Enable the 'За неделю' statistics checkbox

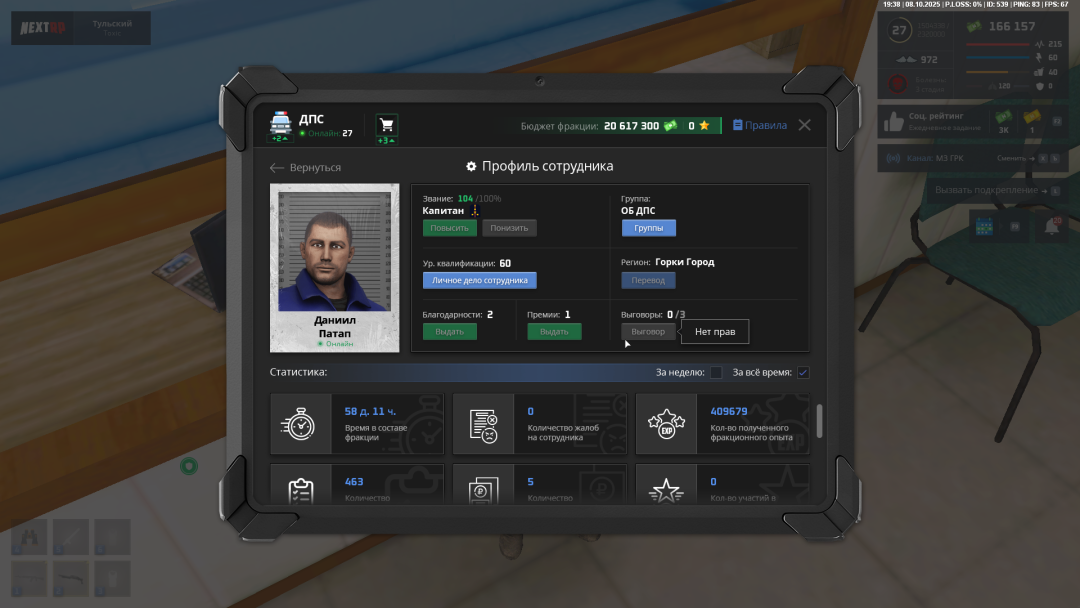pos(716,373)
